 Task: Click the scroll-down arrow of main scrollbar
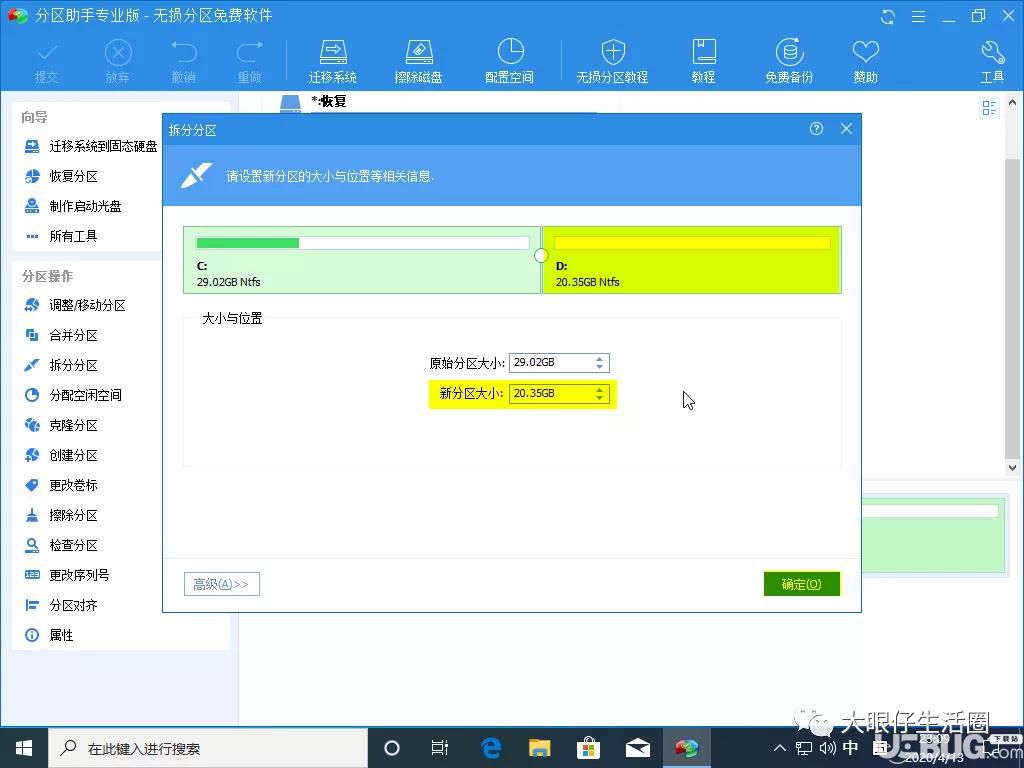(x=1012, y=468)
